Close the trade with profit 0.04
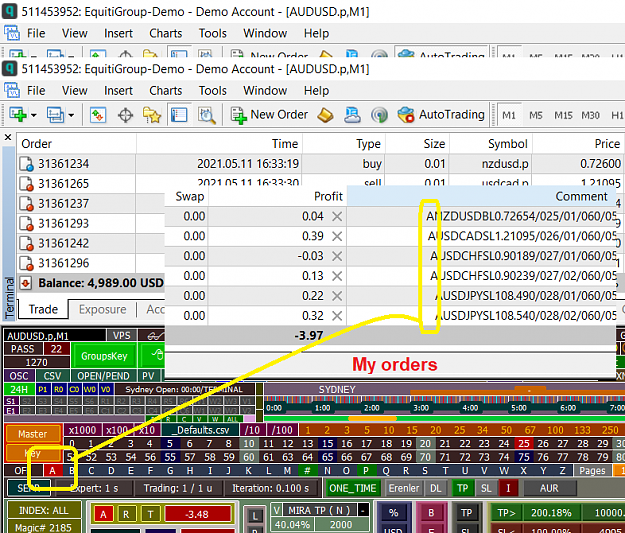The width and height of the screenshot is (625, 533). 337,216
